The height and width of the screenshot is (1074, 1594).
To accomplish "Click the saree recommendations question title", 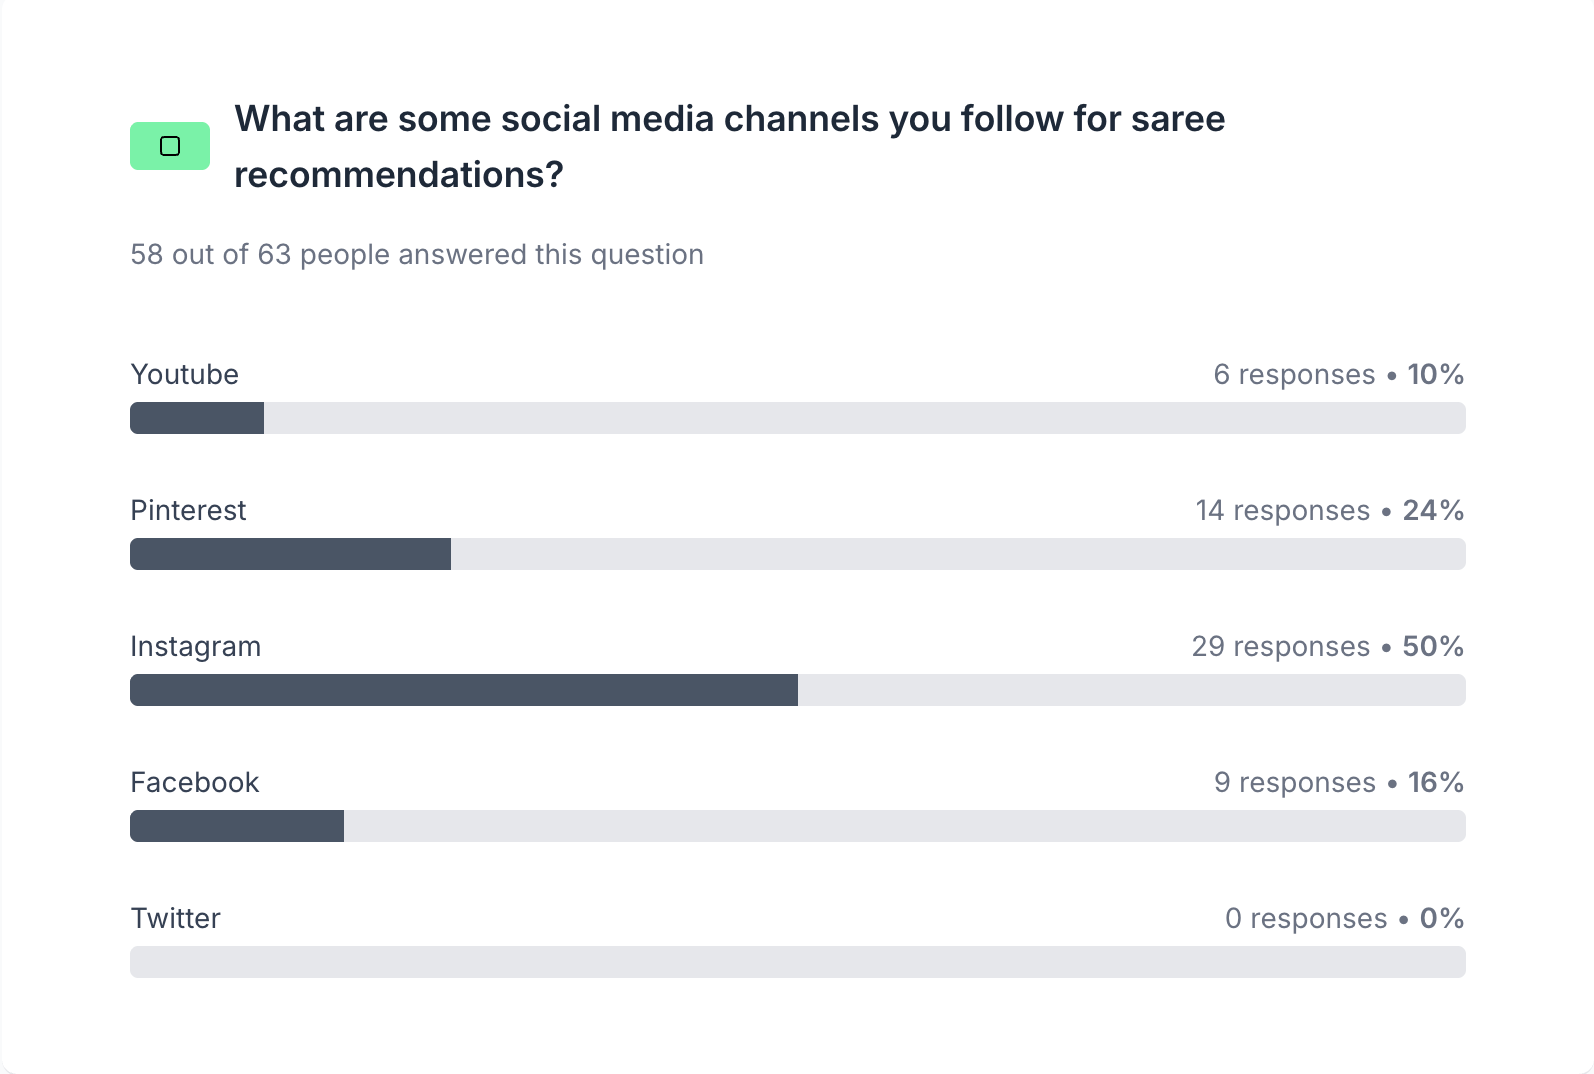I will (729, 146).
